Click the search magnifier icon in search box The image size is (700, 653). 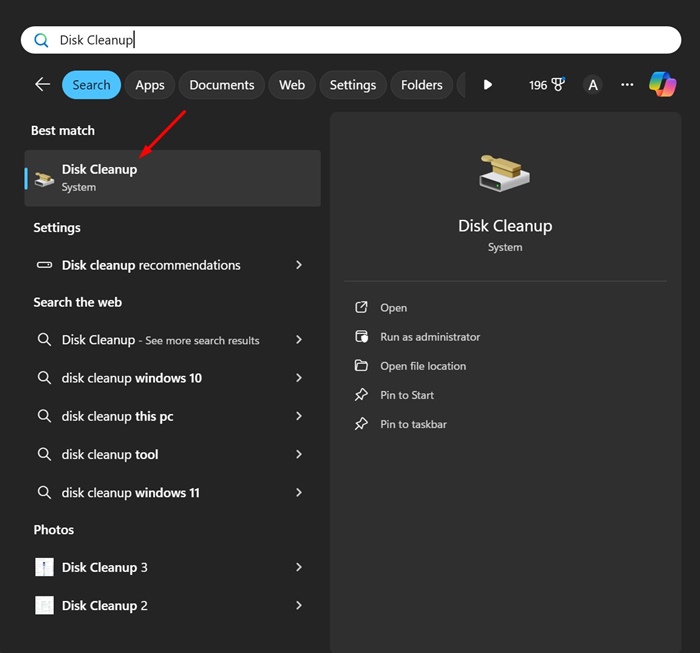tap(41, 40)
